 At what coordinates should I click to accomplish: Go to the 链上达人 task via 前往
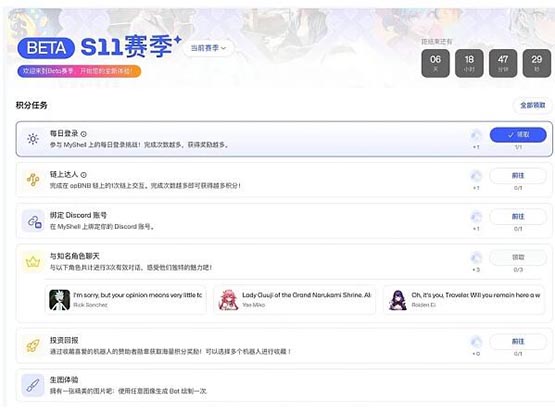point(518,176)
